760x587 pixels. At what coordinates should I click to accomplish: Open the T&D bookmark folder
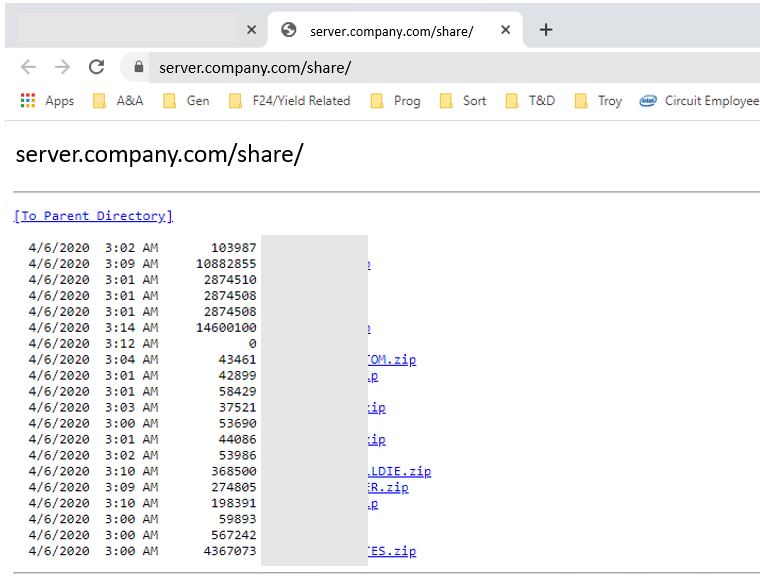point(530,101)
